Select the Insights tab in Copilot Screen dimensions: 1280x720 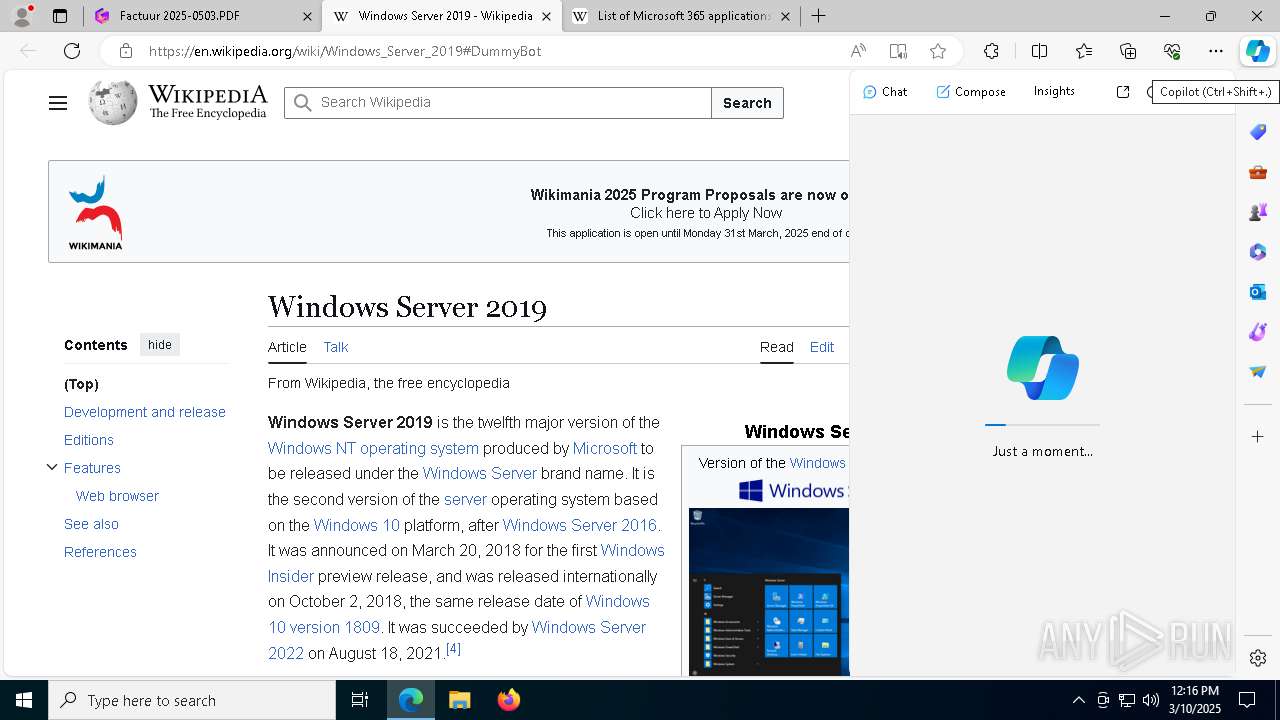(x=1054, y=91)
